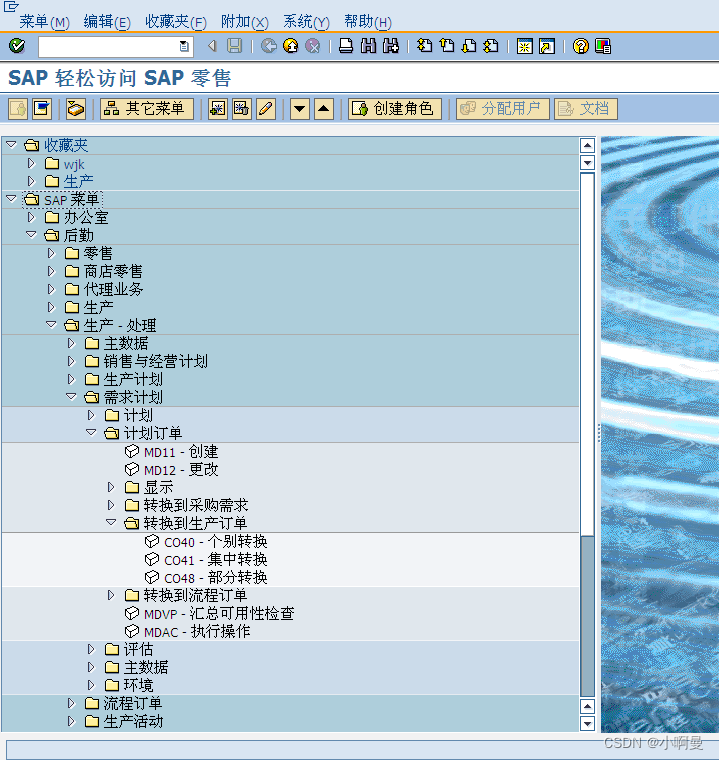Click the red Cancel icon
The width and height of the screenshot is (719, 760).
(313, 46)
